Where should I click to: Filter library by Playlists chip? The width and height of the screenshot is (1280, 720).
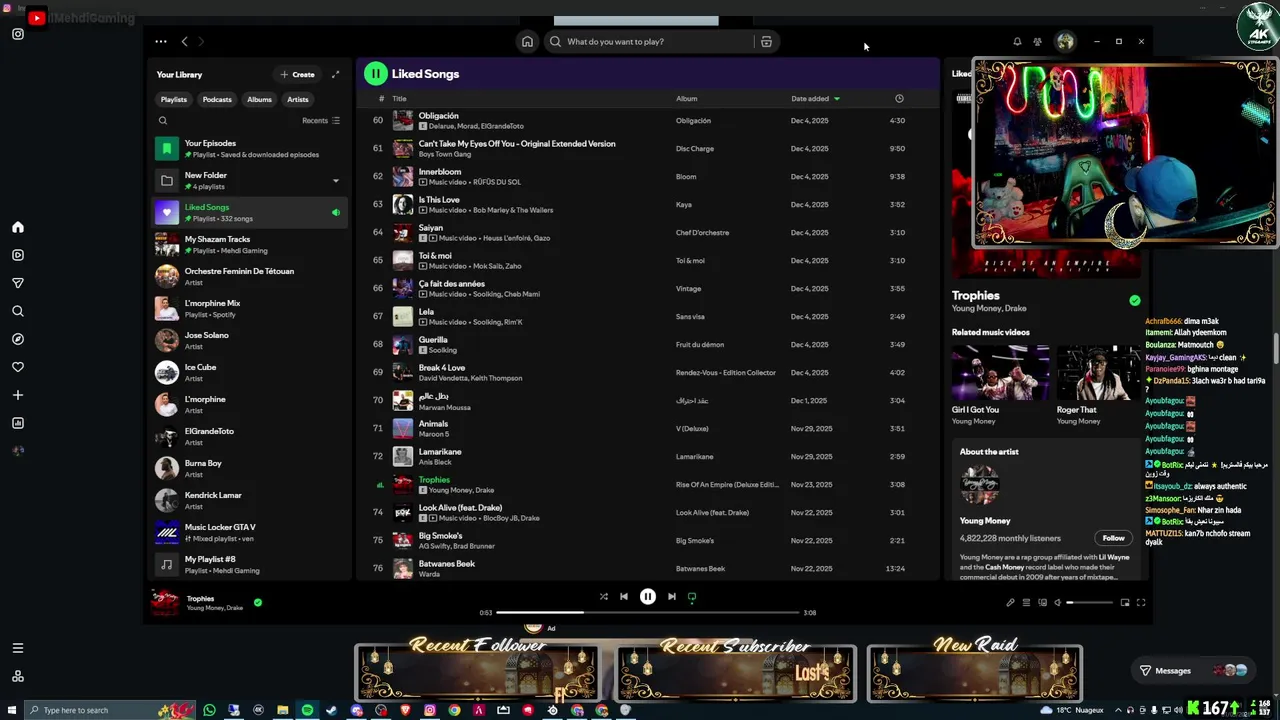(x=174, y=99)
